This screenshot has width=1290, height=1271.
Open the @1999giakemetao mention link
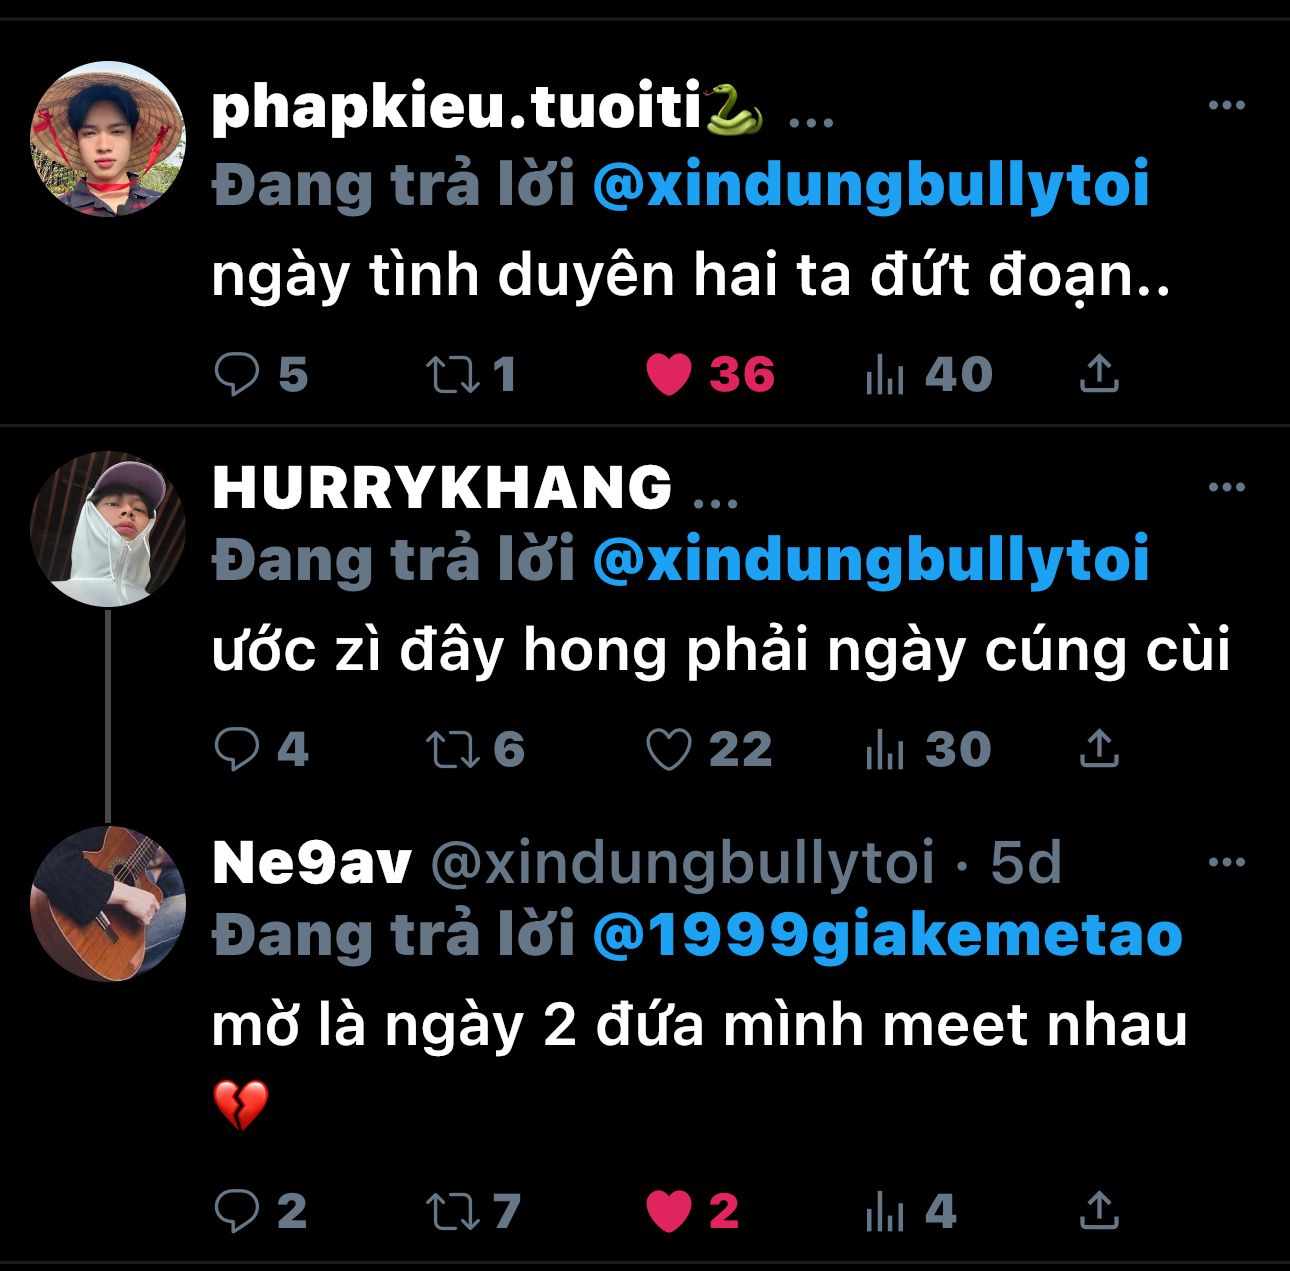click(888, 936)
